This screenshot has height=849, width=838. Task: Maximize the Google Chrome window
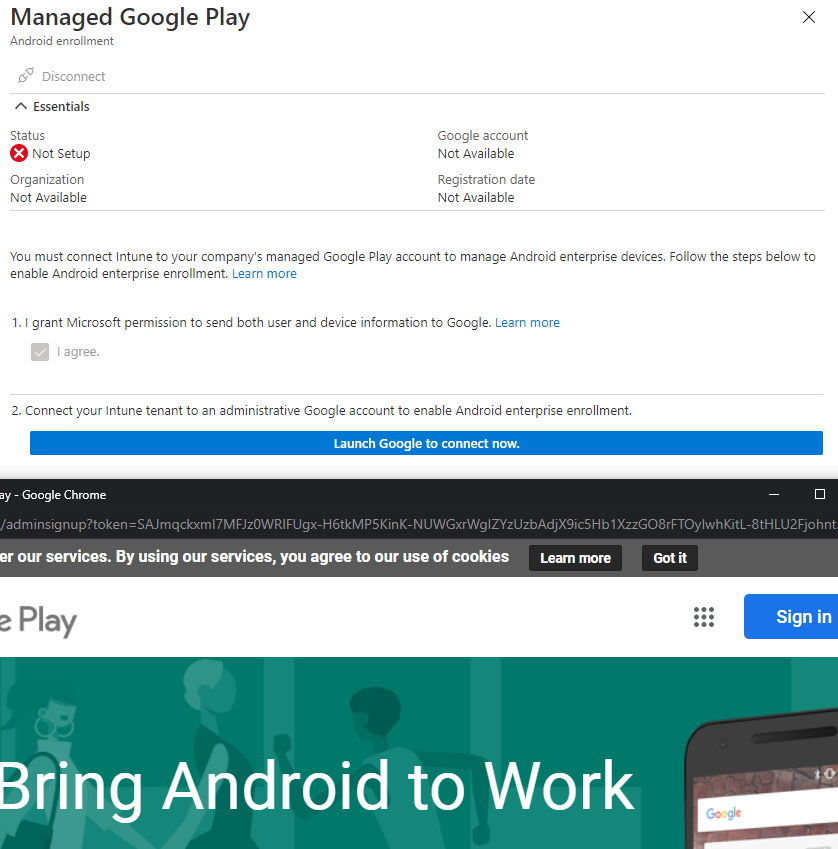pyautogui.click(x=820, y=494)
